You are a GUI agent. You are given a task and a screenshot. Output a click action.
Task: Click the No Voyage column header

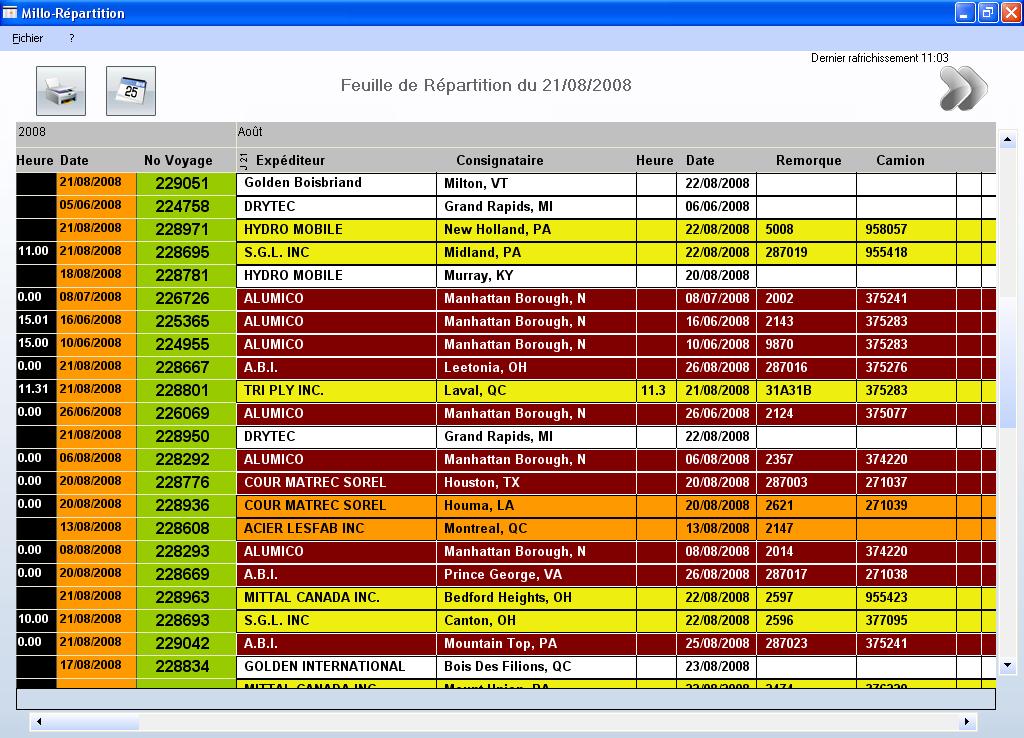pyautogui.click(x=178, y=161)
